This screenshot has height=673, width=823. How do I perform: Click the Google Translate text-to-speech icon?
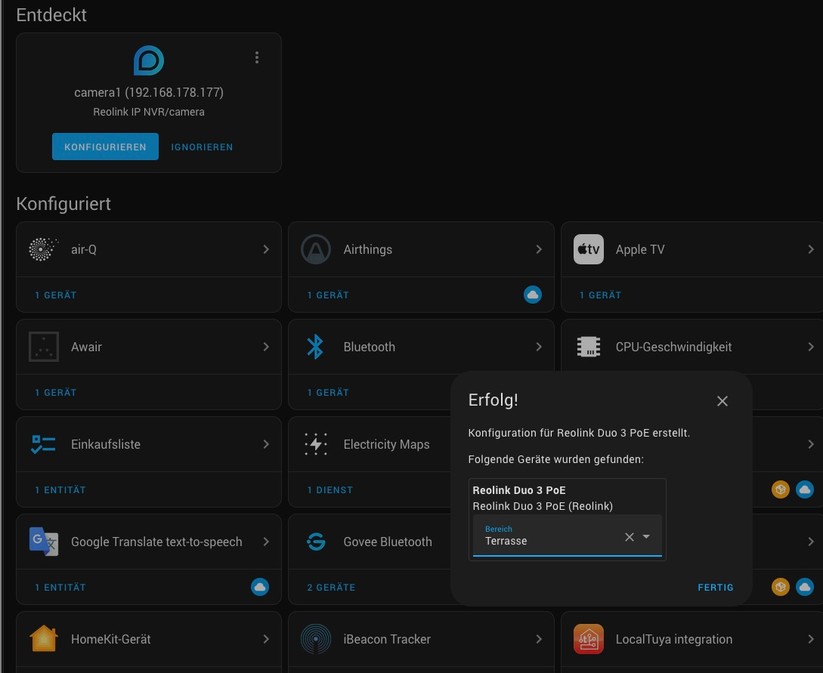coord(42,541)
